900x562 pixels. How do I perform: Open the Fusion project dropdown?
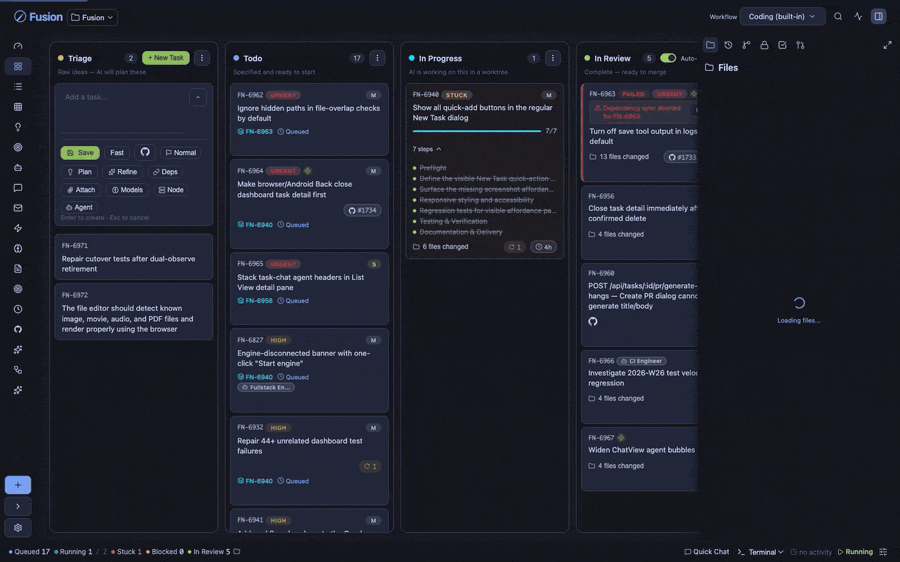pyautogui.click(x=92, y=17)
